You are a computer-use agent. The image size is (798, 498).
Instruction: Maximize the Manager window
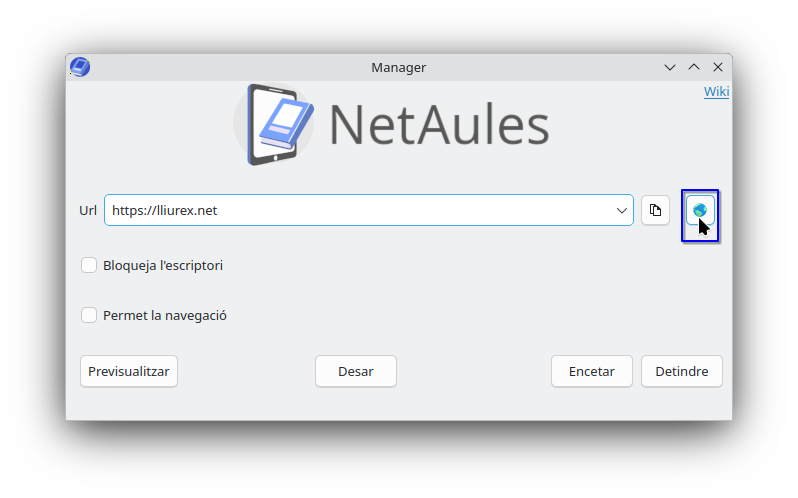(x=694, y=67)
